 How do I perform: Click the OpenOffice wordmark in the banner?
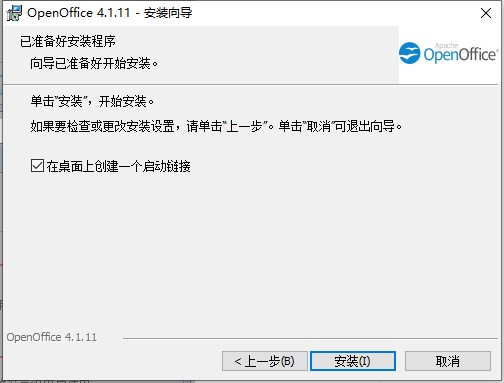460,54
